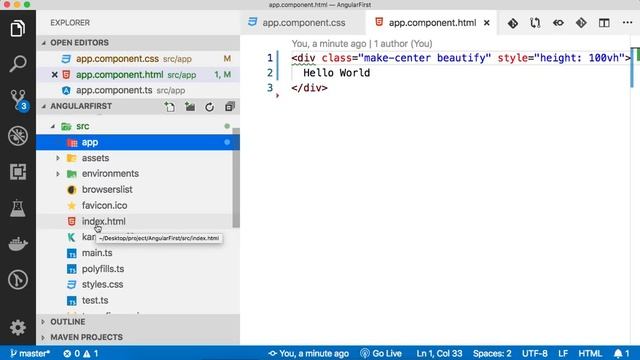
Task: Toggle file blame eye icon in editor toolbar
Action: coord(558,23)
